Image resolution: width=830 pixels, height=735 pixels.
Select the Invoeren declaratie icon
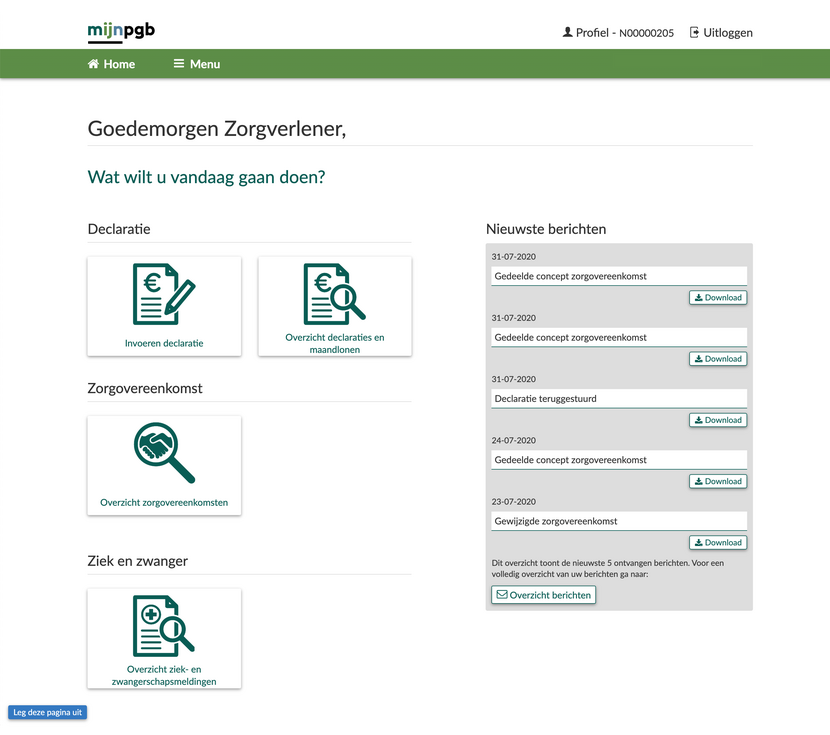point(164,295)
